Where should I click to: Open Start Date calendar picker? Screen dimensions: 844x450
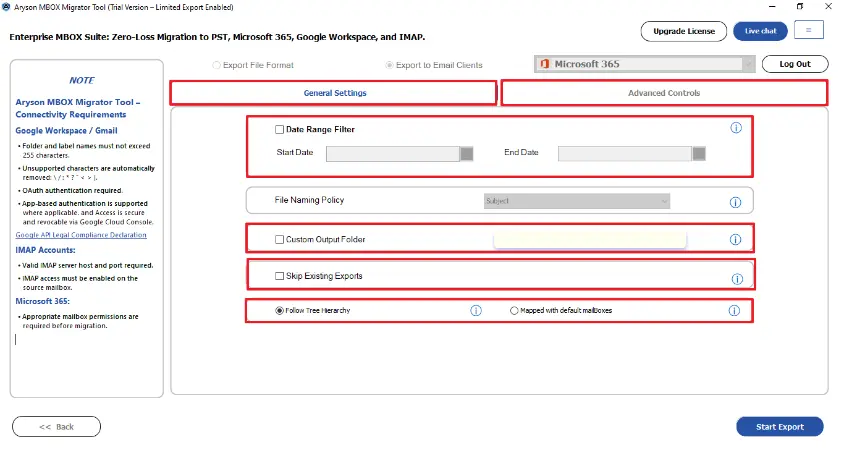point(467,153)
